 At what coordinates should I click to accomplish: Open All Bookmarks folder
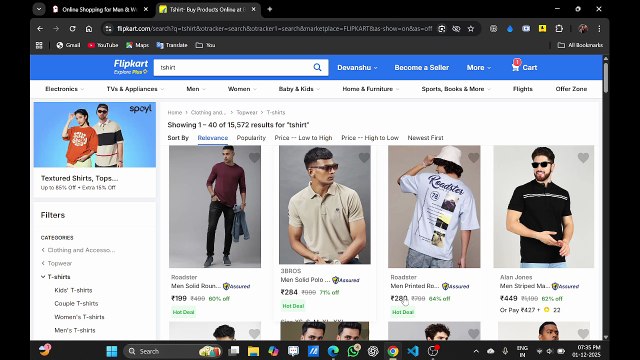tap(580, 45)
